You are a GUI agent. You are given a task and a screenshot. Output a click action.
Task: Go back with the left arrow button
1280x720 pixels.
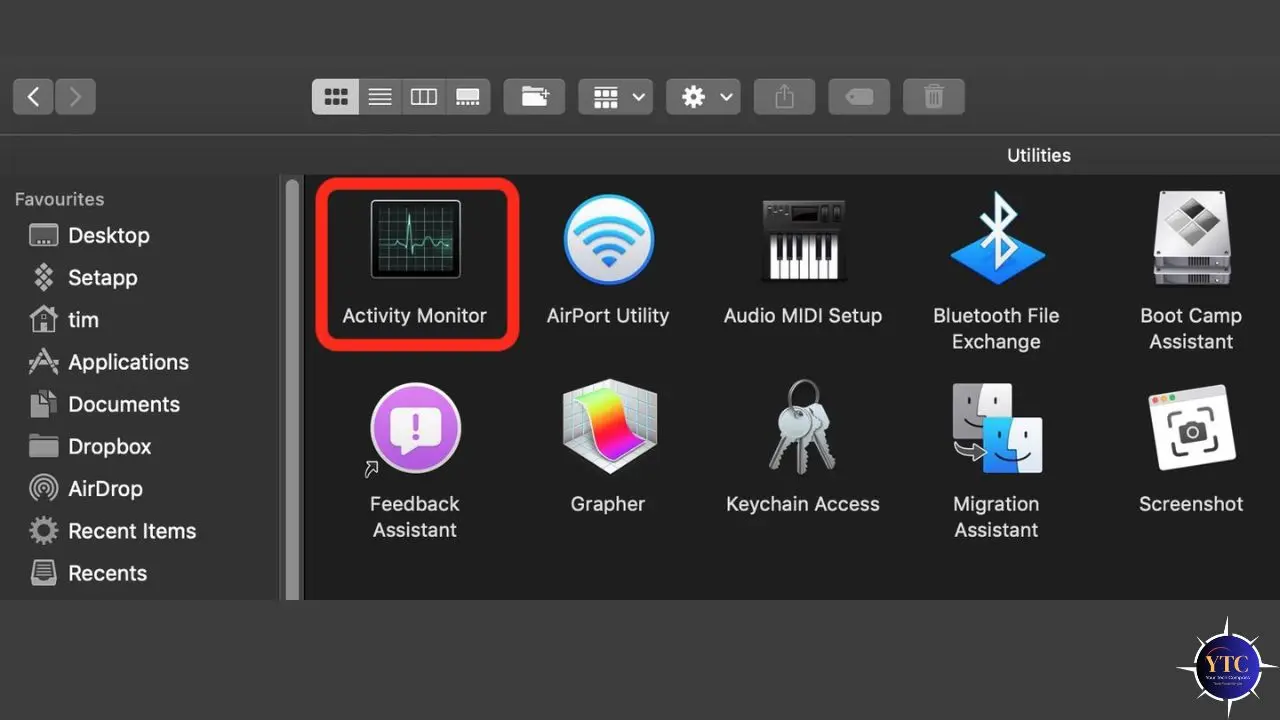(x=33, y=97)
